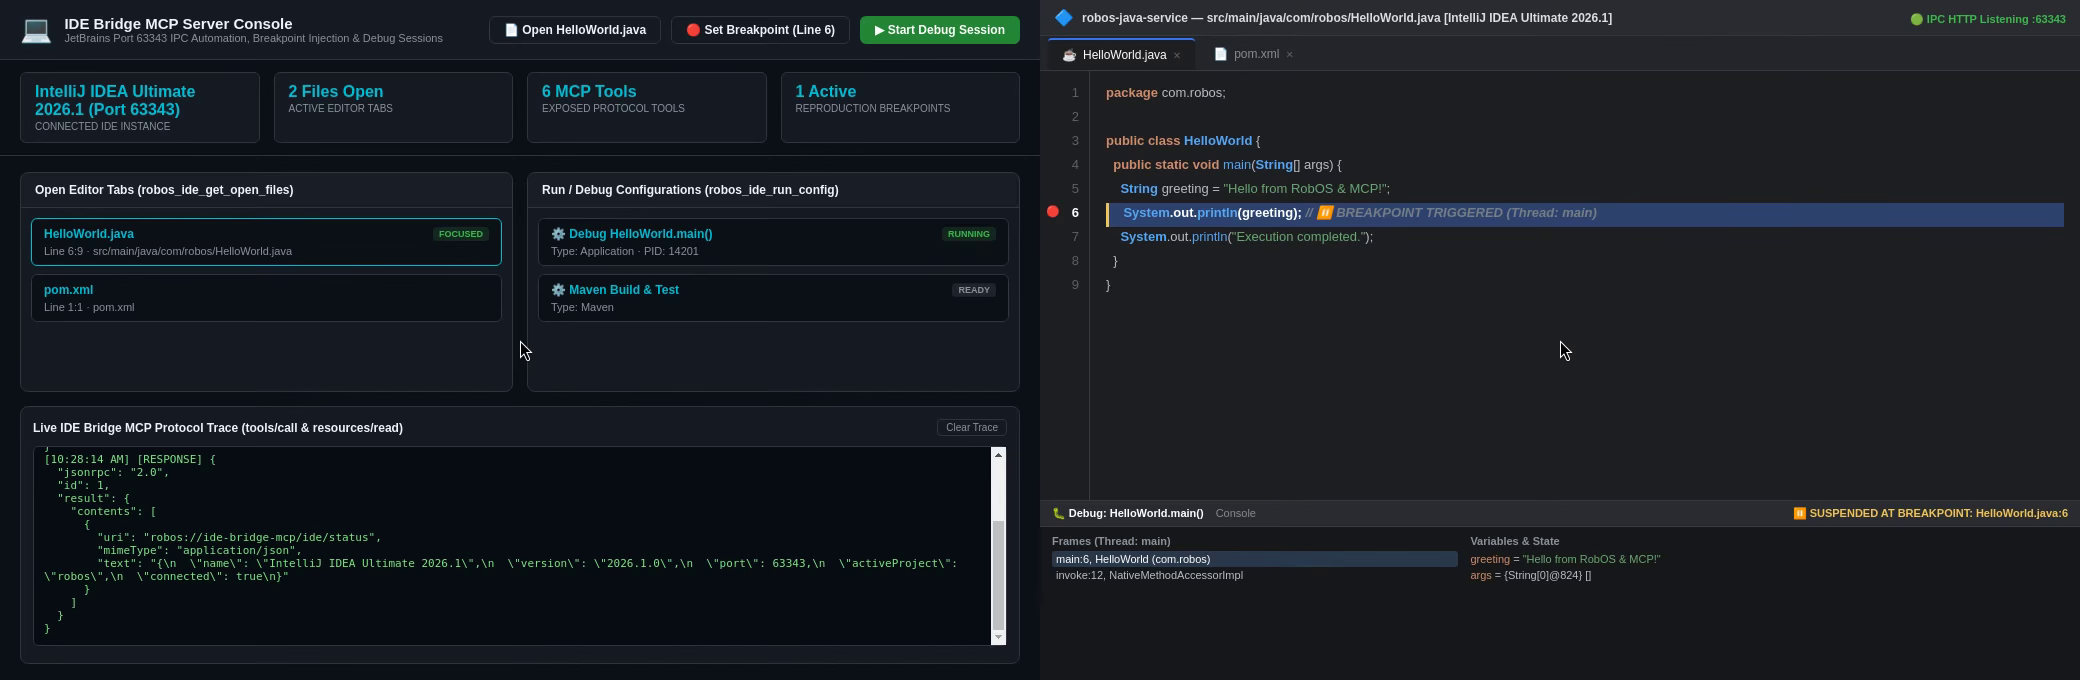
Task: Click the laptop icon in console header
Action: (36, 30)
